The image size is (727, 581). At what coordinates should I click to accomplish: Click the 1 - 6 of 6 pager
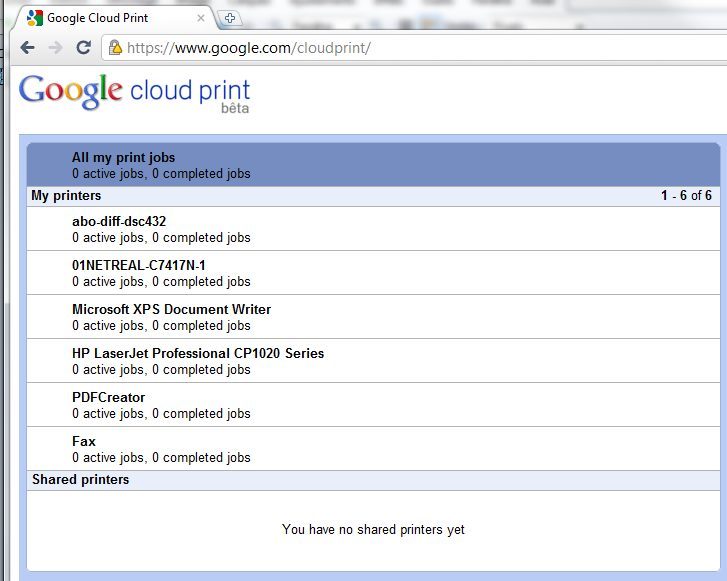(x=686, y=196)
